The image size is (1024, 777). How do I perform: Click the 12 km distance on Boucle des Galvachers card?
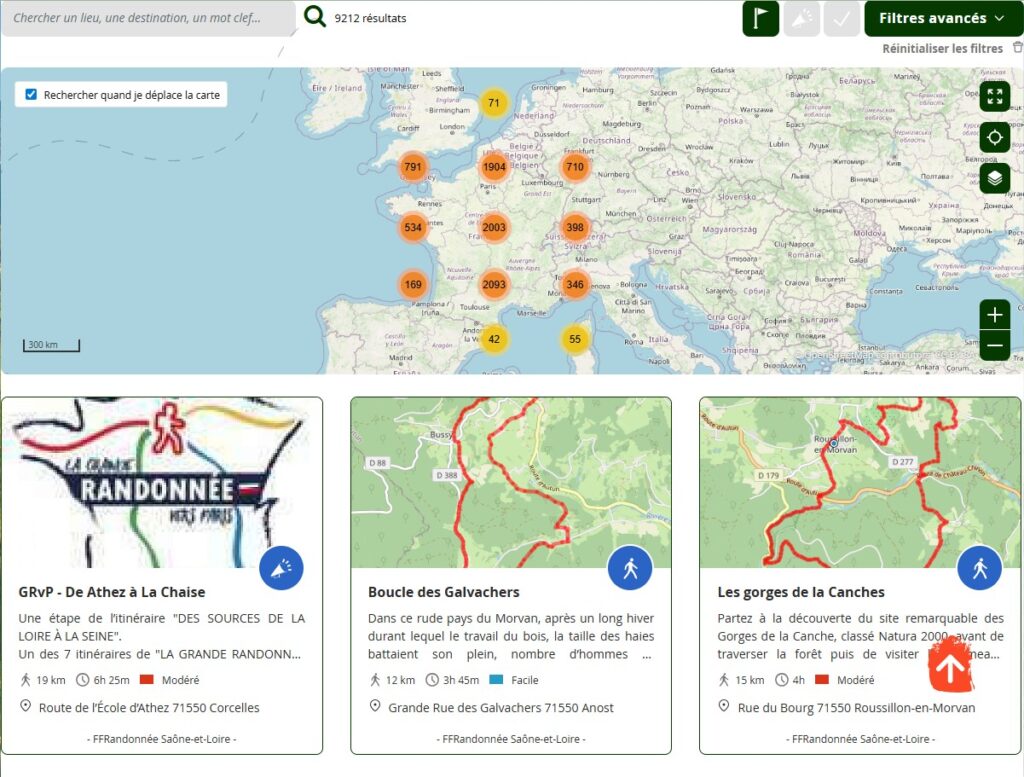[400, 680]
